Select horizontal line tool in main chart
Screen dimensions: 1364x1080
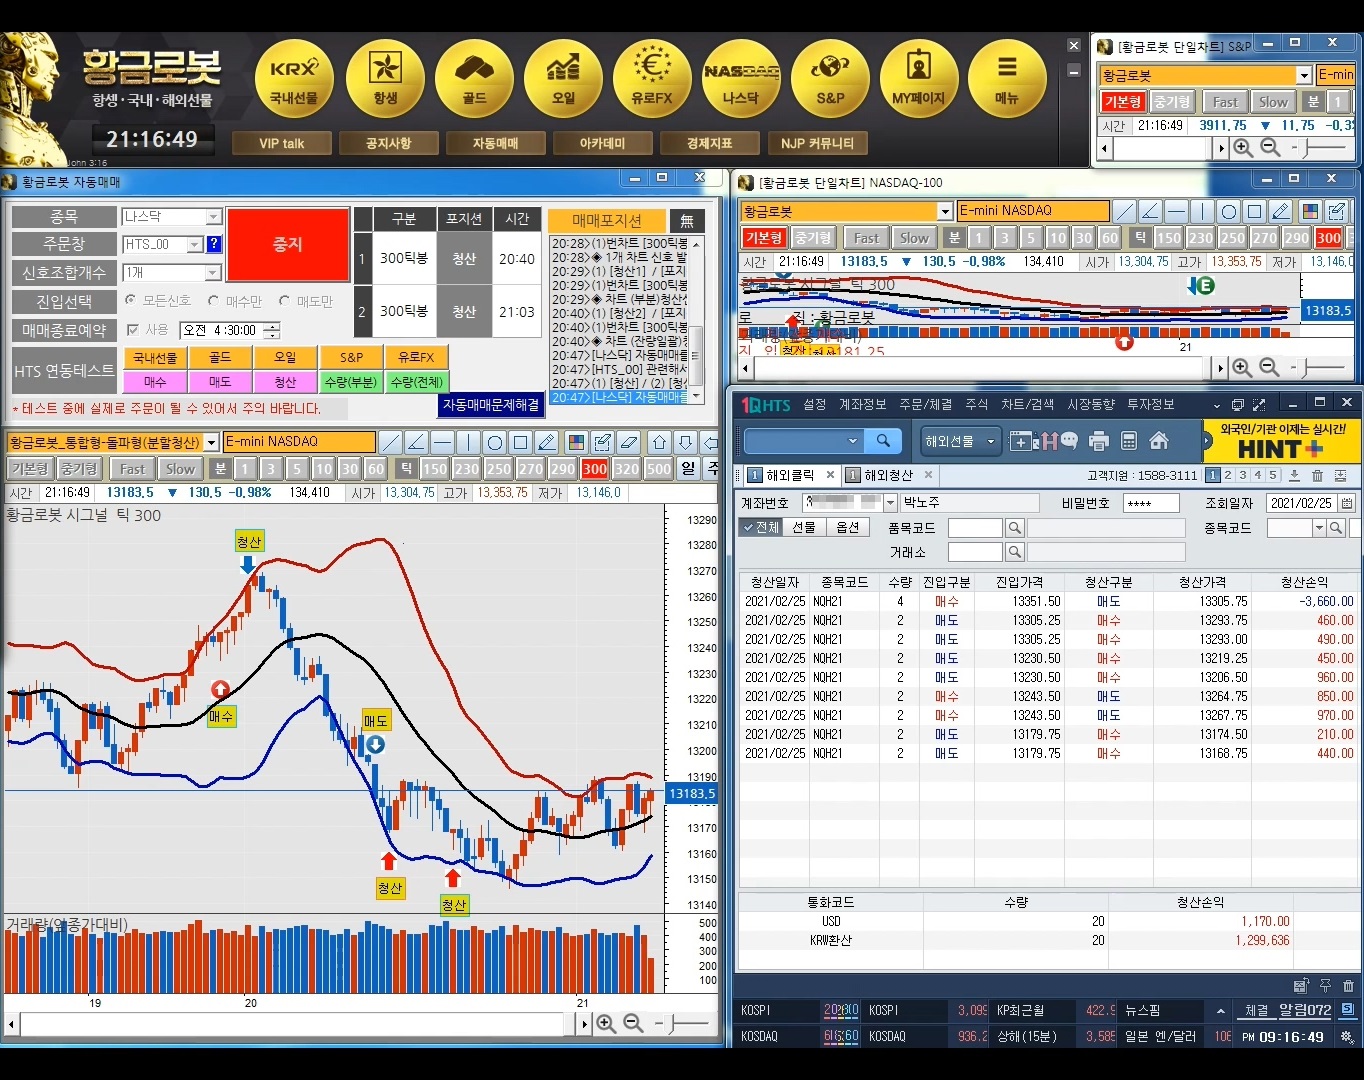click(x=443, y=442)
